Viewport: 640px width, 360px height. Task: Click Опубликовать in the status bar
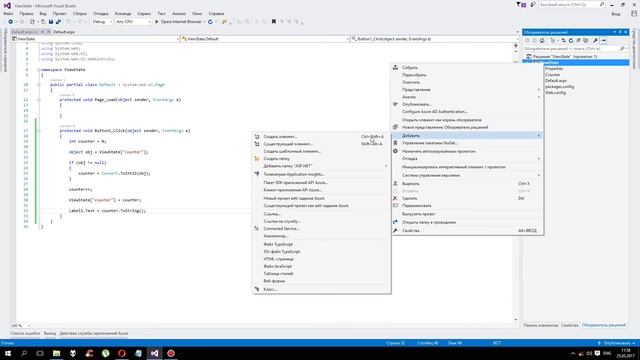[616, 343]
